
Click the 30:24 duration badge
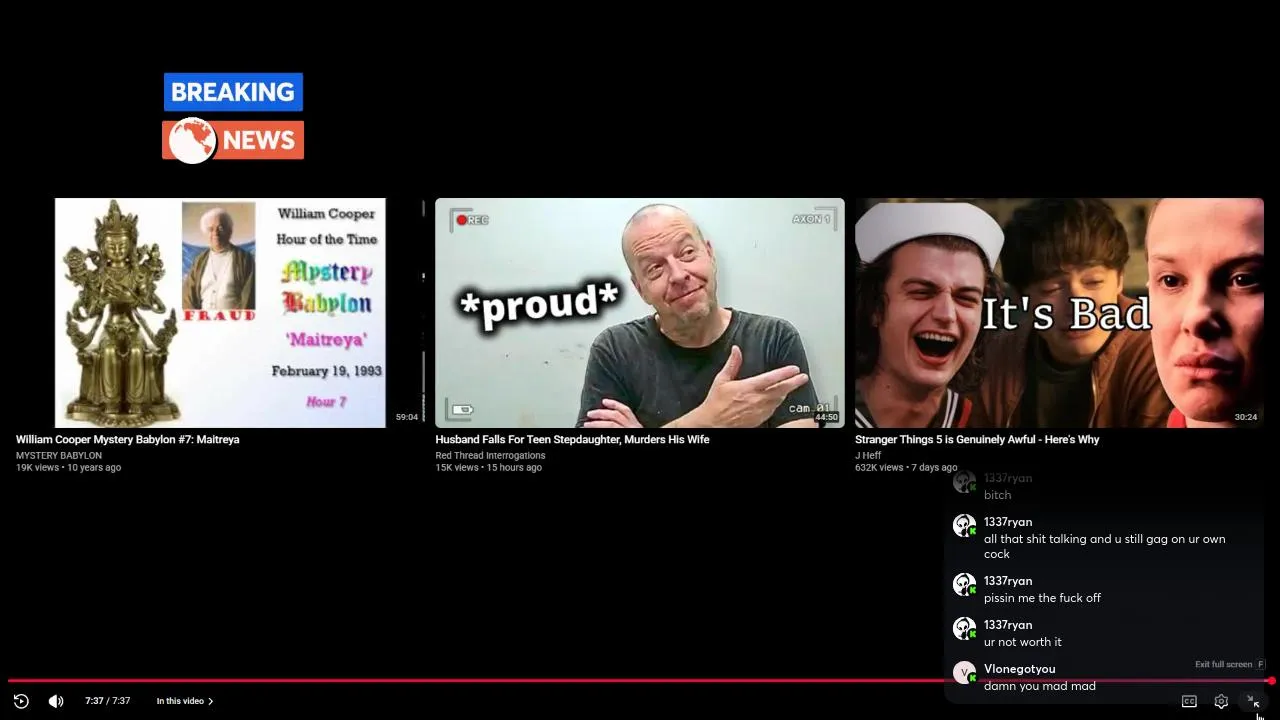1245,417
